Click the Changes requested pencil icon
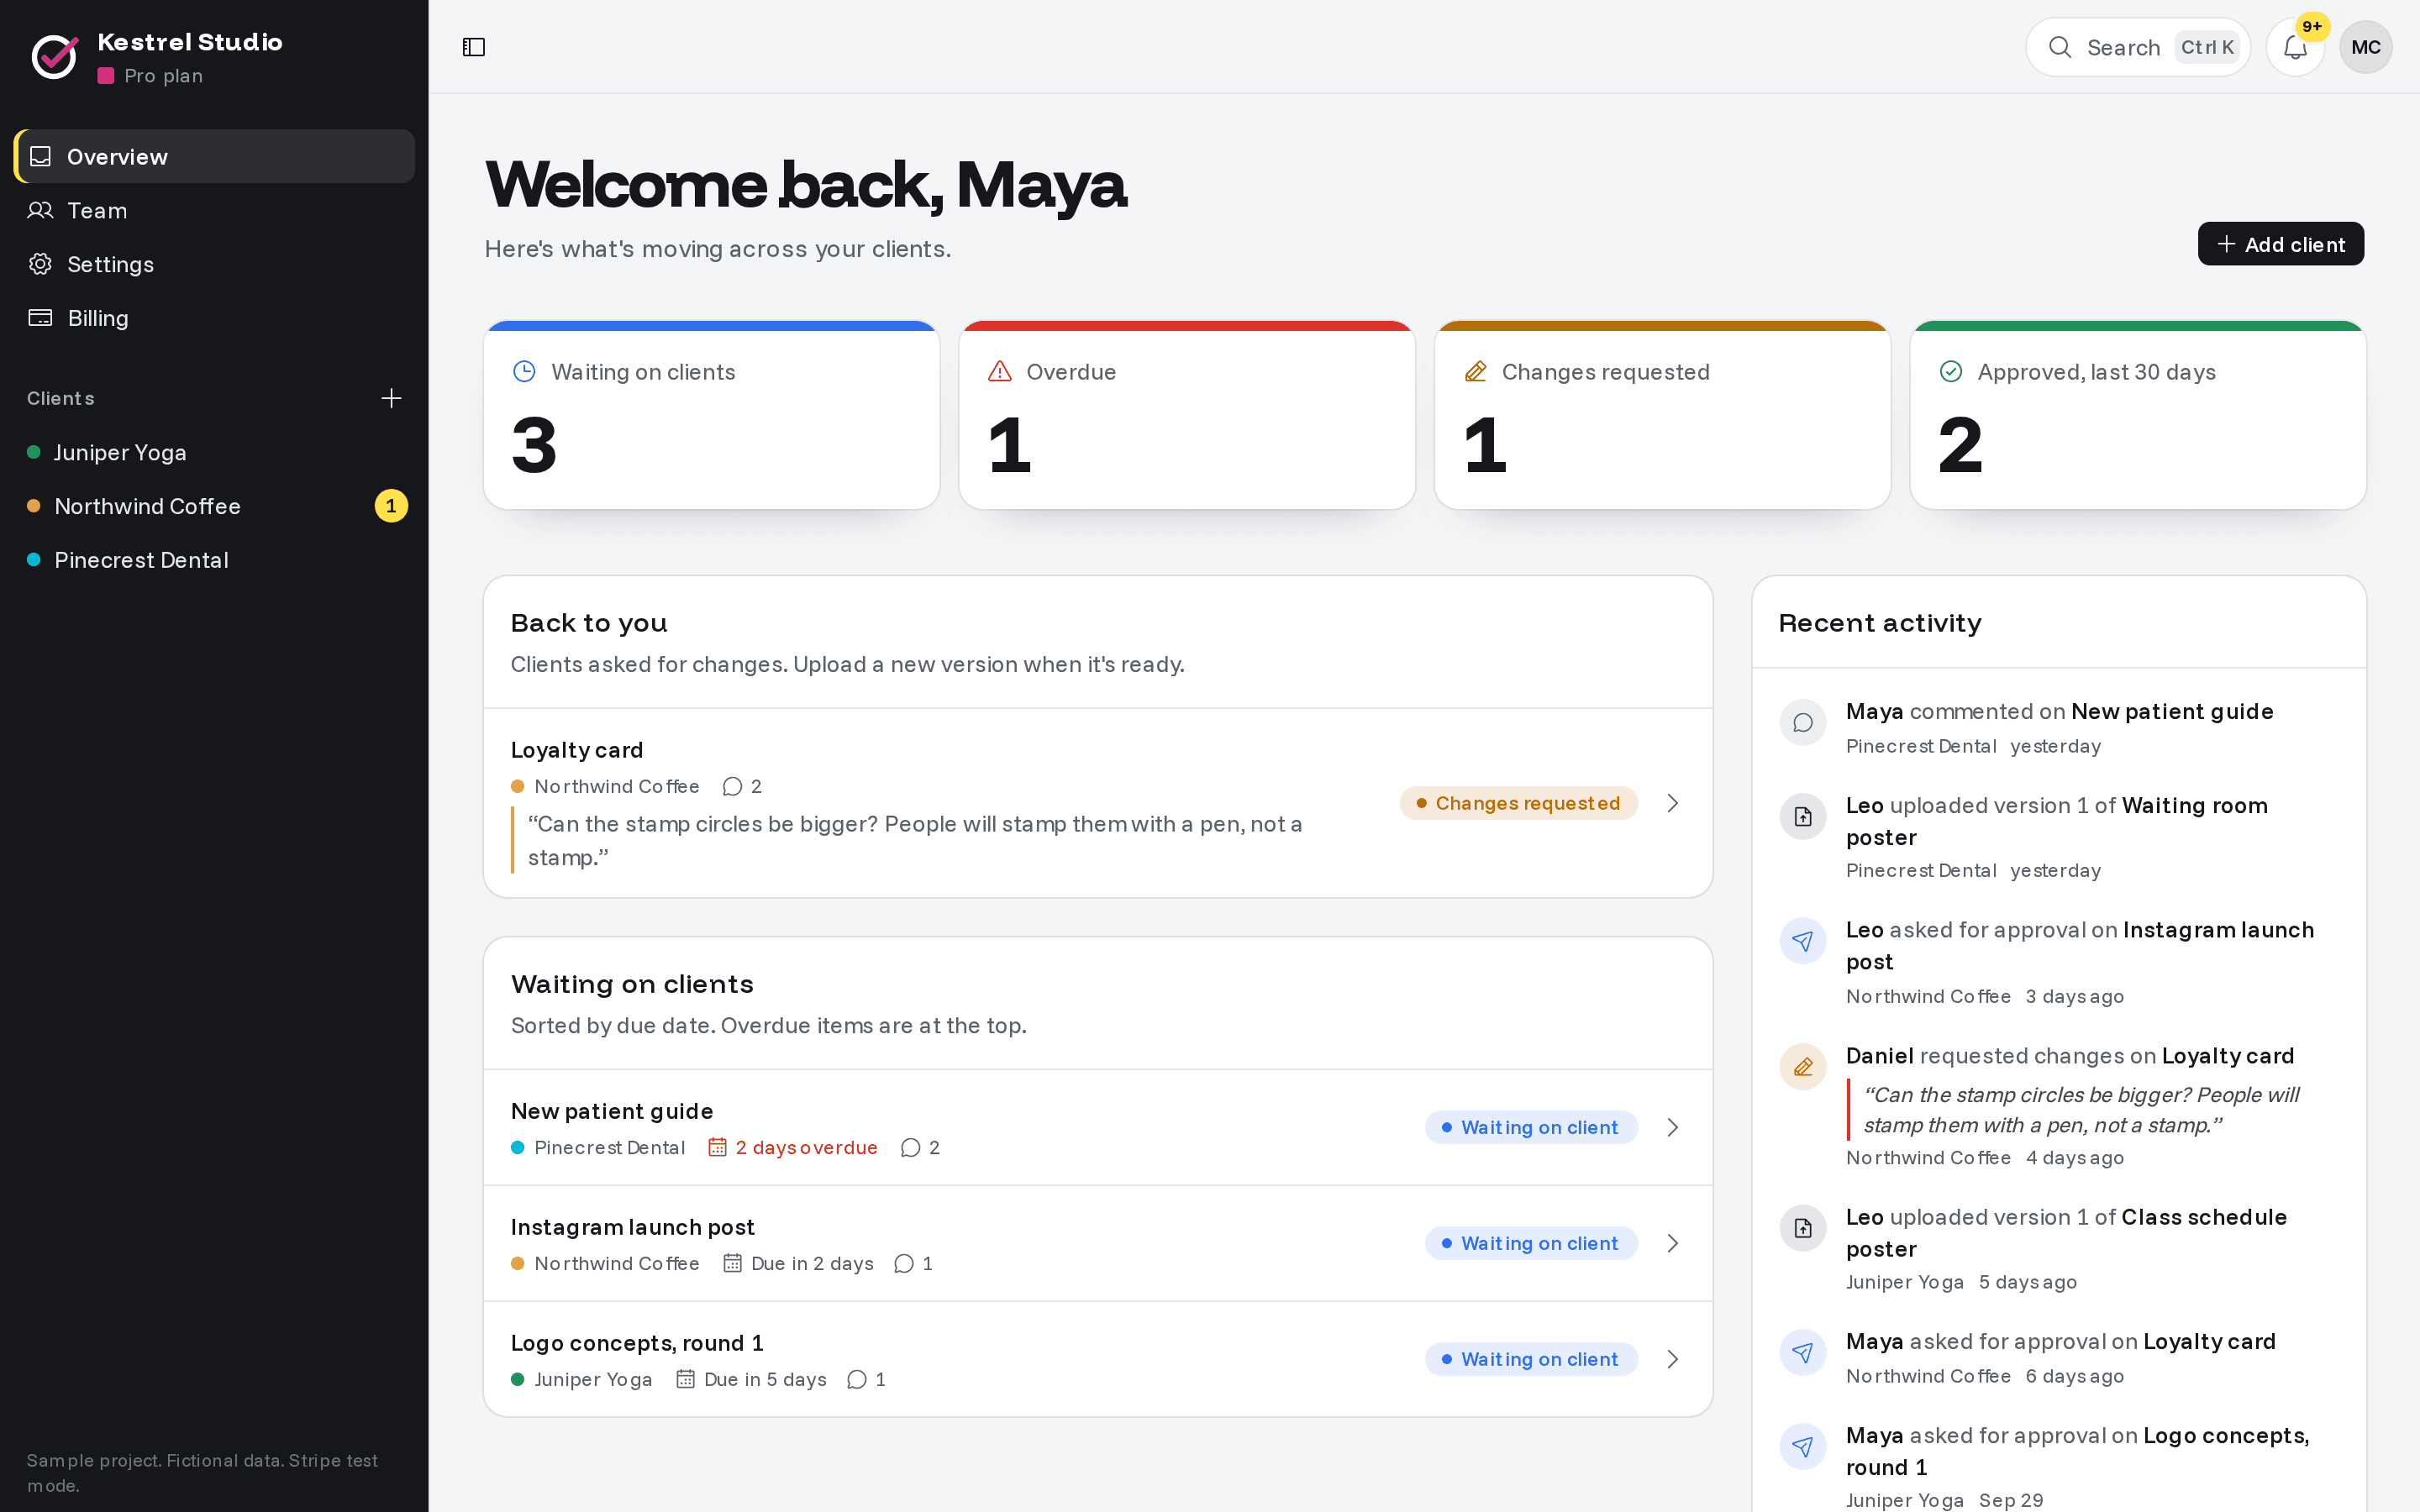 1475,372
